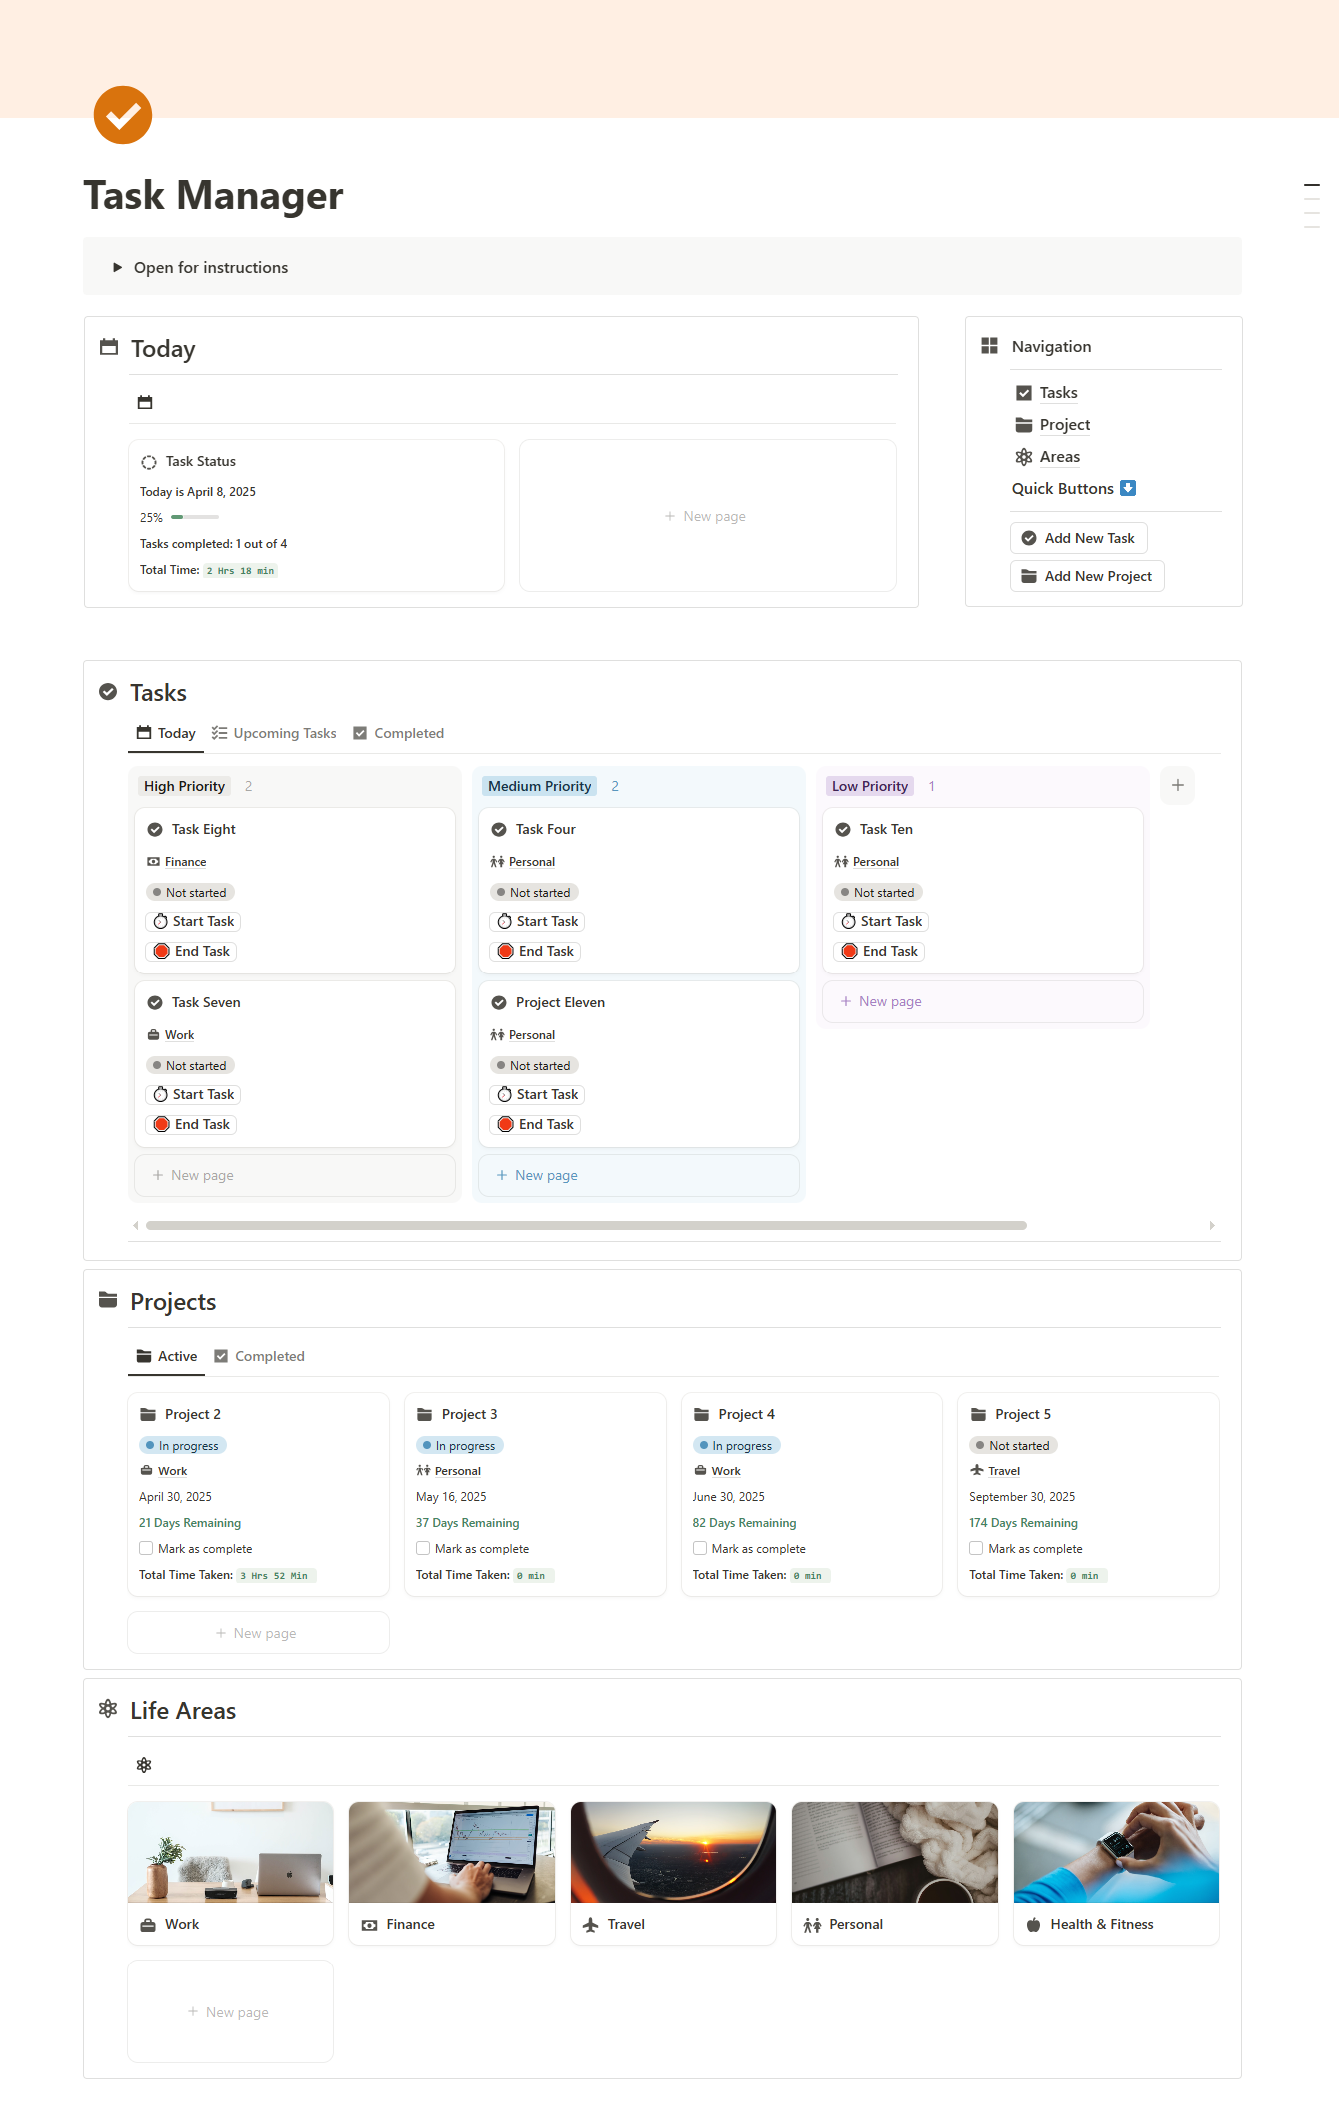Viewport: 1339px width, 2120px height.
Task: Click the folder icon beside Projects heading
Action: pyautogui.click(x=108, y=1300)
